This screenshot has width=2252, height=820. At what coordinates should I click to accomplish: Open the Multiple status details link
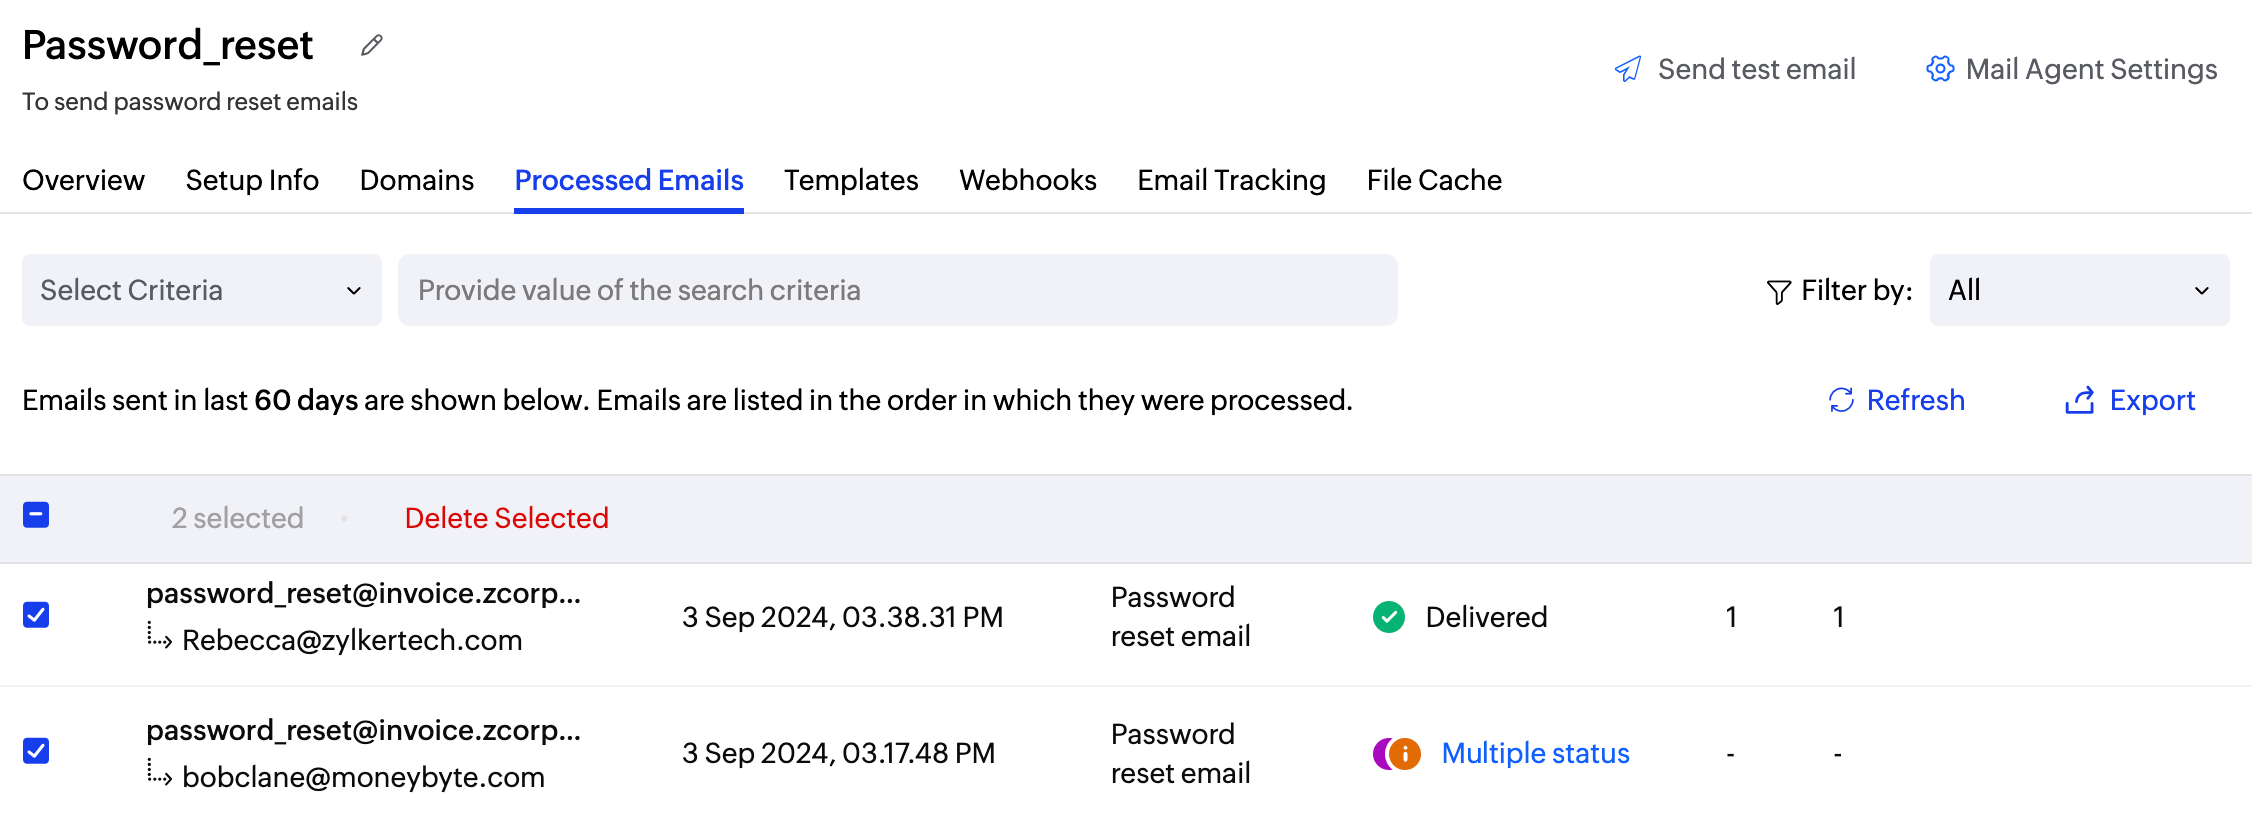1535,753
